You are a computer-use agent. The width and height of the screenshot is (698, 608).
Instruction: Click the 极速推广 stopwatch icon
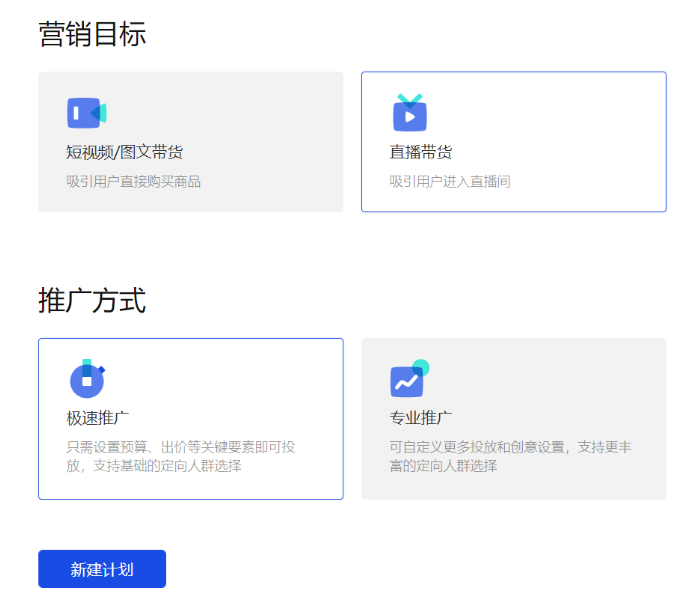coord(87,379)
